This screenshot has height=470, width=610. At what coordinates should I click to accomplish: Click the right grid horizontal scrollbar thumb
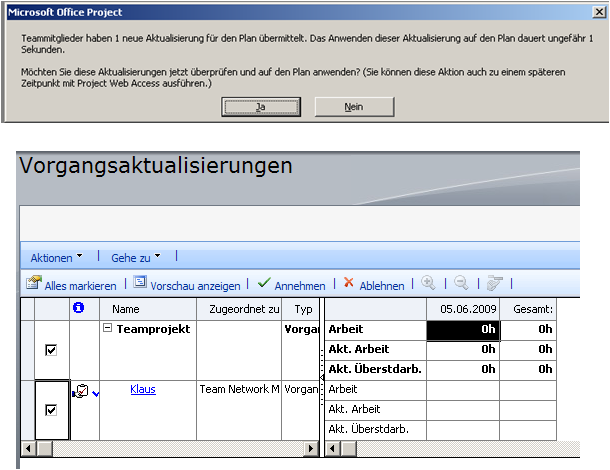[x=349, y=449]
